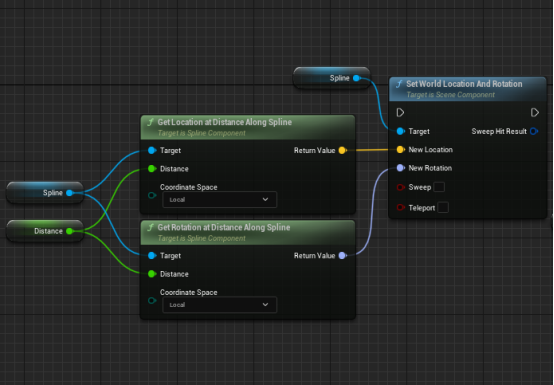Enable the Sweep checkbox
This screenshot has height=385, width=554.
click(439, 187)
